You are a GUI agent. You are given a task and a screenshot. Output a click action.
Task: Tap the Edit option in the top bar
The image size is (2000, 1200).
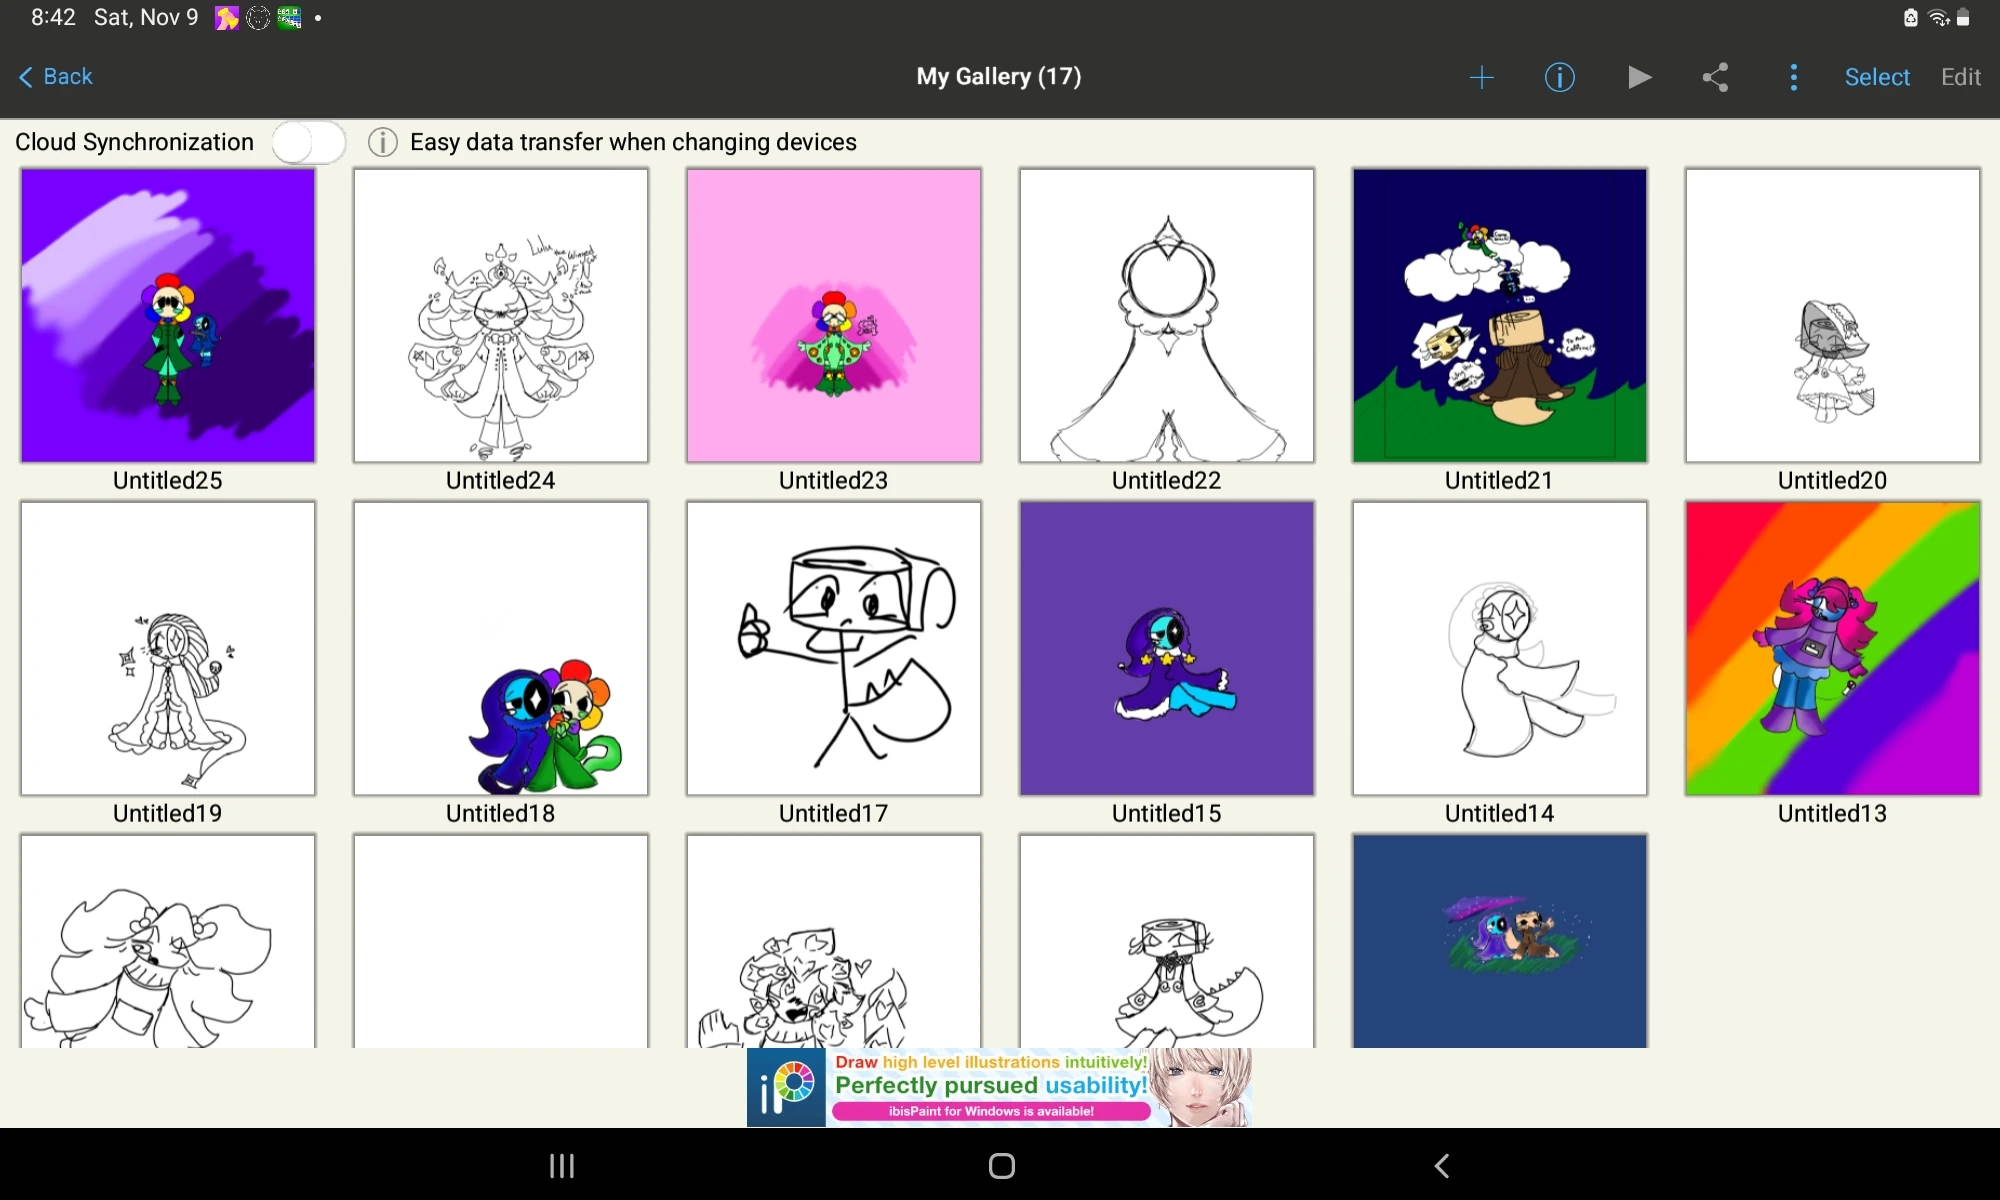[x=1960, y=77]
